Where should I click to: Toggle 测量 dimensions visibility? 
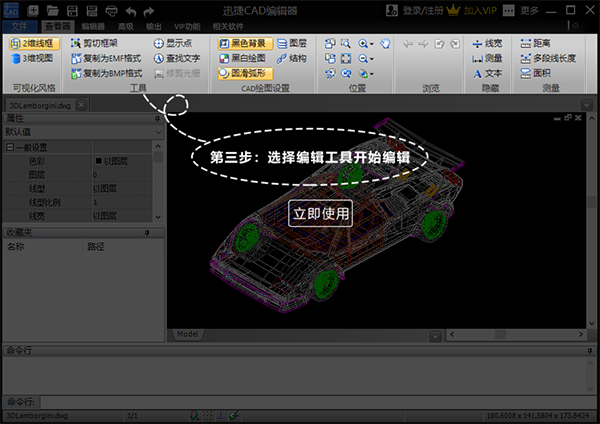coord(487,58)
